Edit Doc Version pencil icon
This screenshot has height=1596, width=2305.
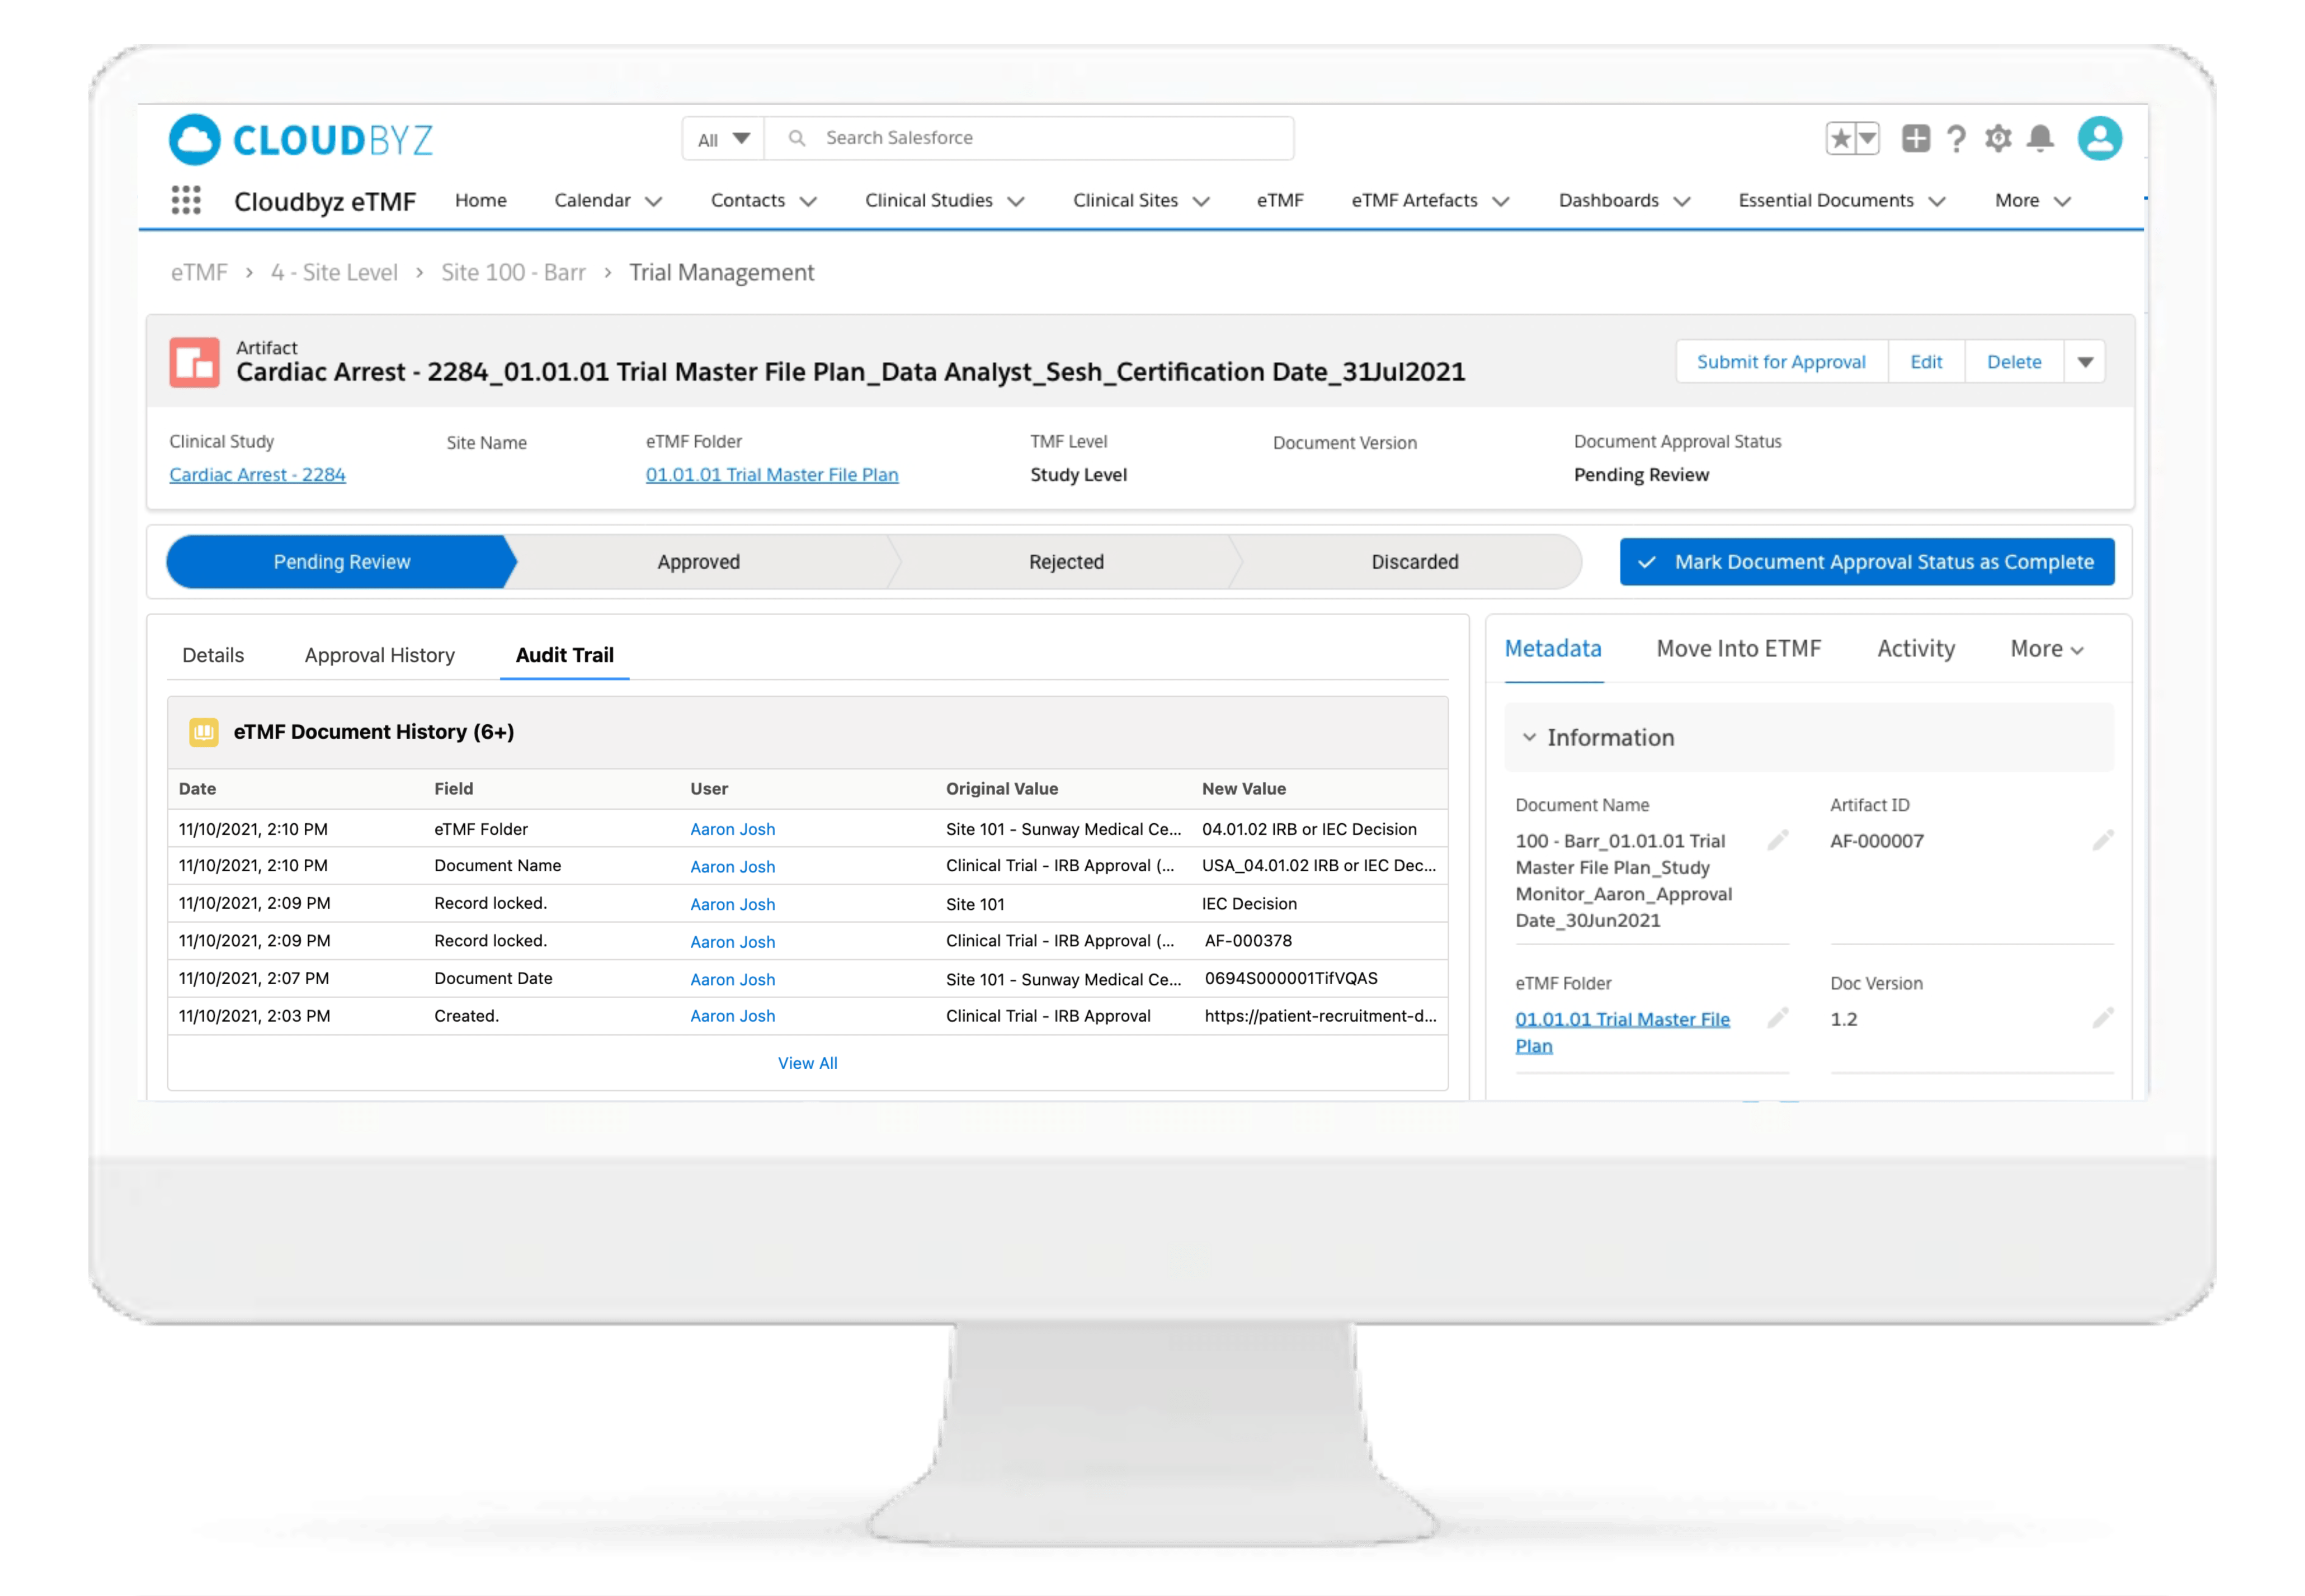(2102, 1018)
